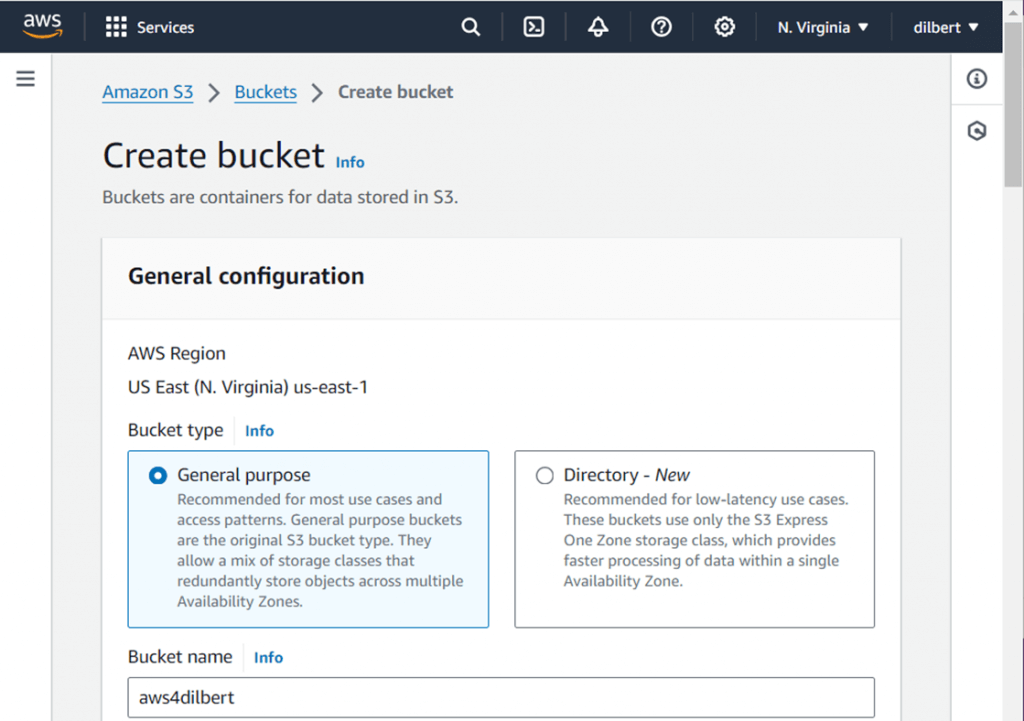Click Info next to Bucket type

(x=259, y=430)
